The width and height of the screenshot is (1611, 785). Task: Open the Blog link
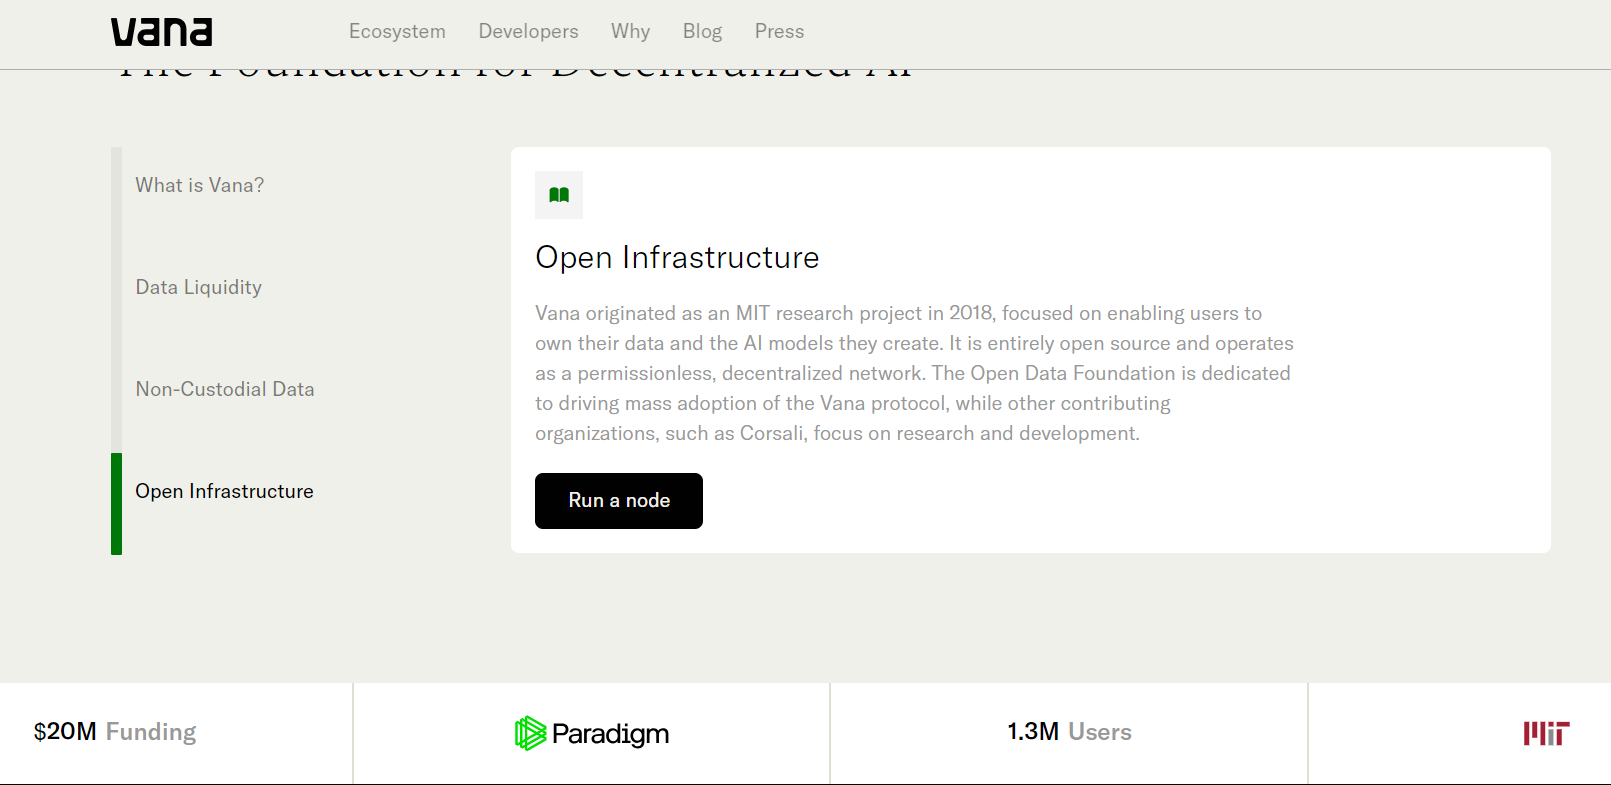coord(702,31)
